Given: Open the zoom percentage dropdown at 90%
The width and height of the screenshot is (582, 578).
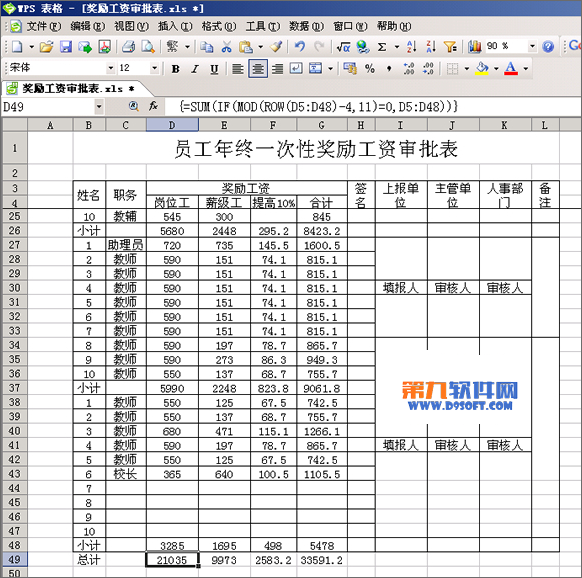Looking at the screenshot, I should coord(532,46).
